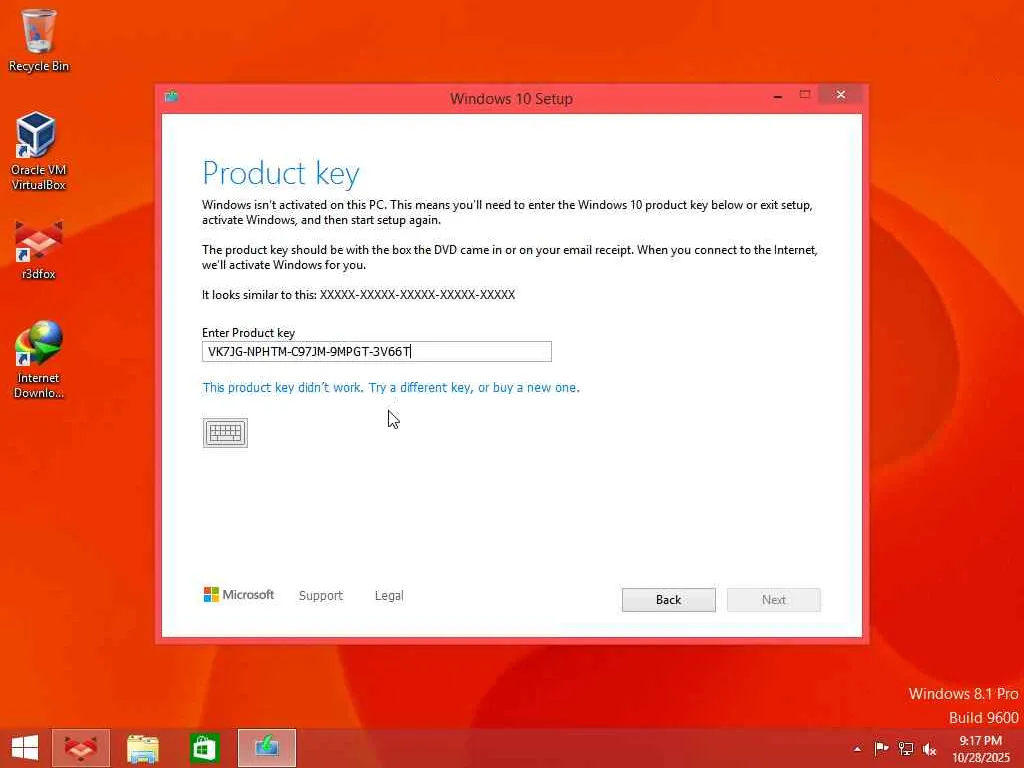Go Back to the previous setup step
The image size is (1024, 768).
point(669,600)
